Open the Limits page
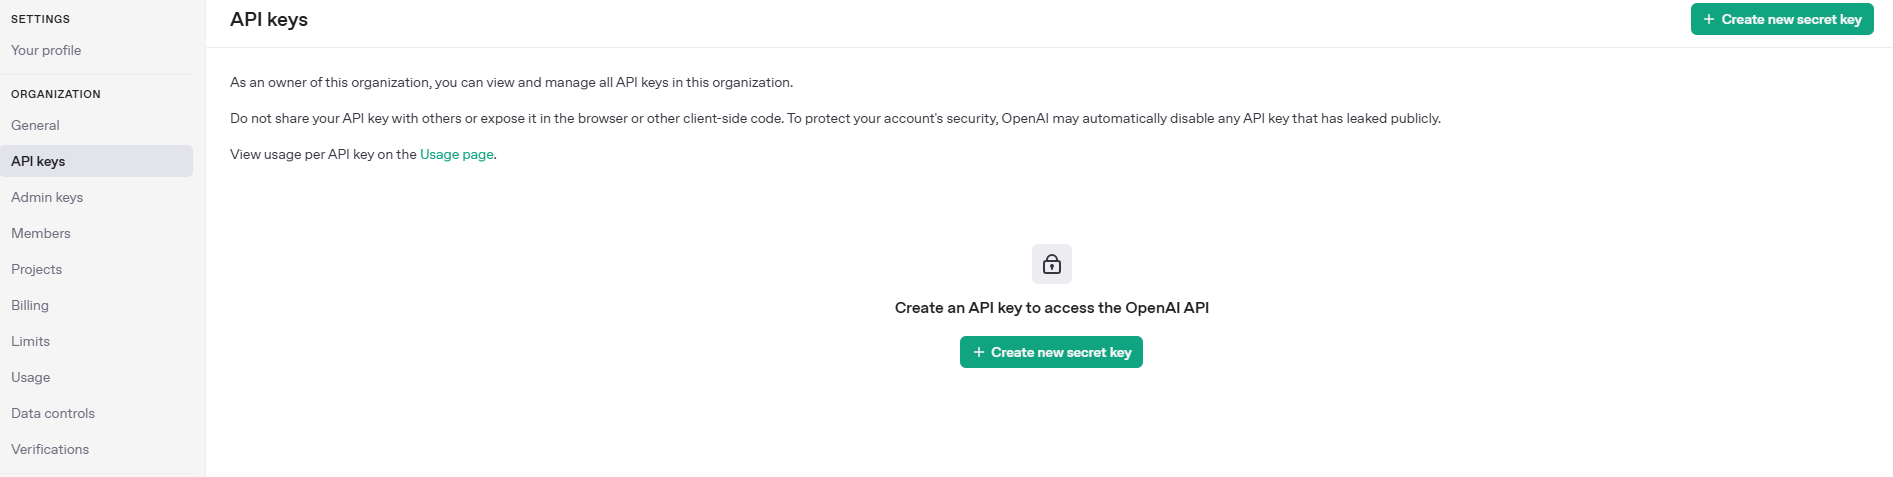The height and width of the screenshot is (477, 1893). click(x=31, y=341)
